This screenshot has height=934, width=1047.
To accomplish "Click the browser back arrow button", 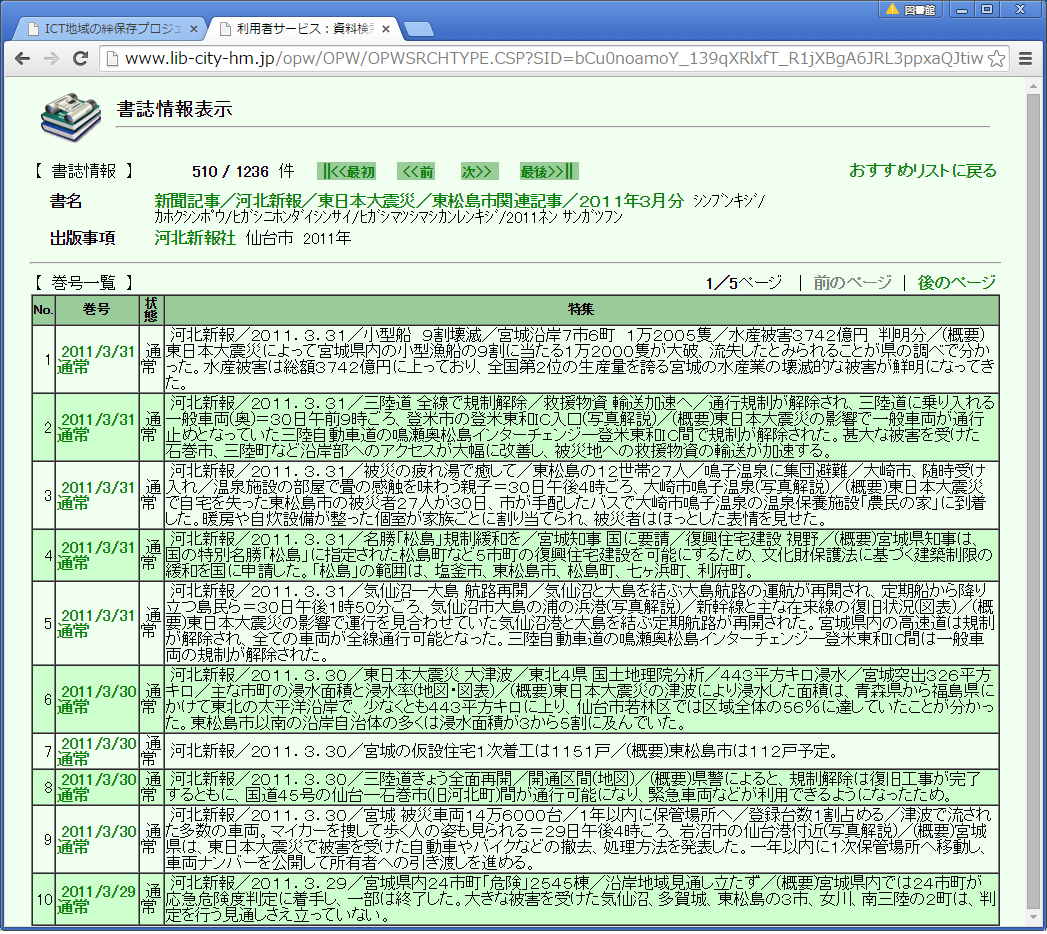I will click(22, 59).
